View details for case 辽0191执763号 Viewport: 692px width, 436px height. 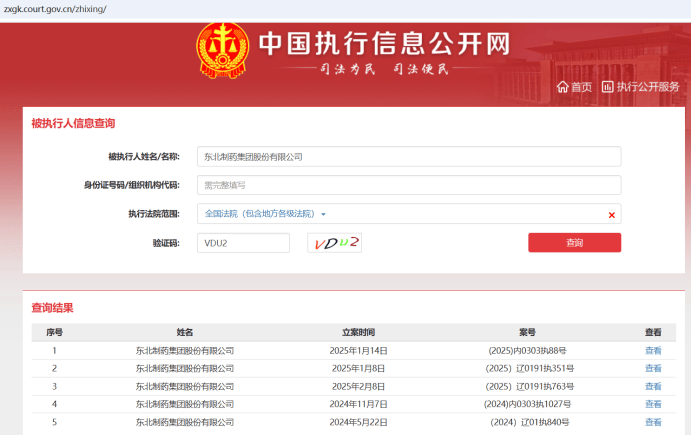pyautogui.click(x=653, y=386)
